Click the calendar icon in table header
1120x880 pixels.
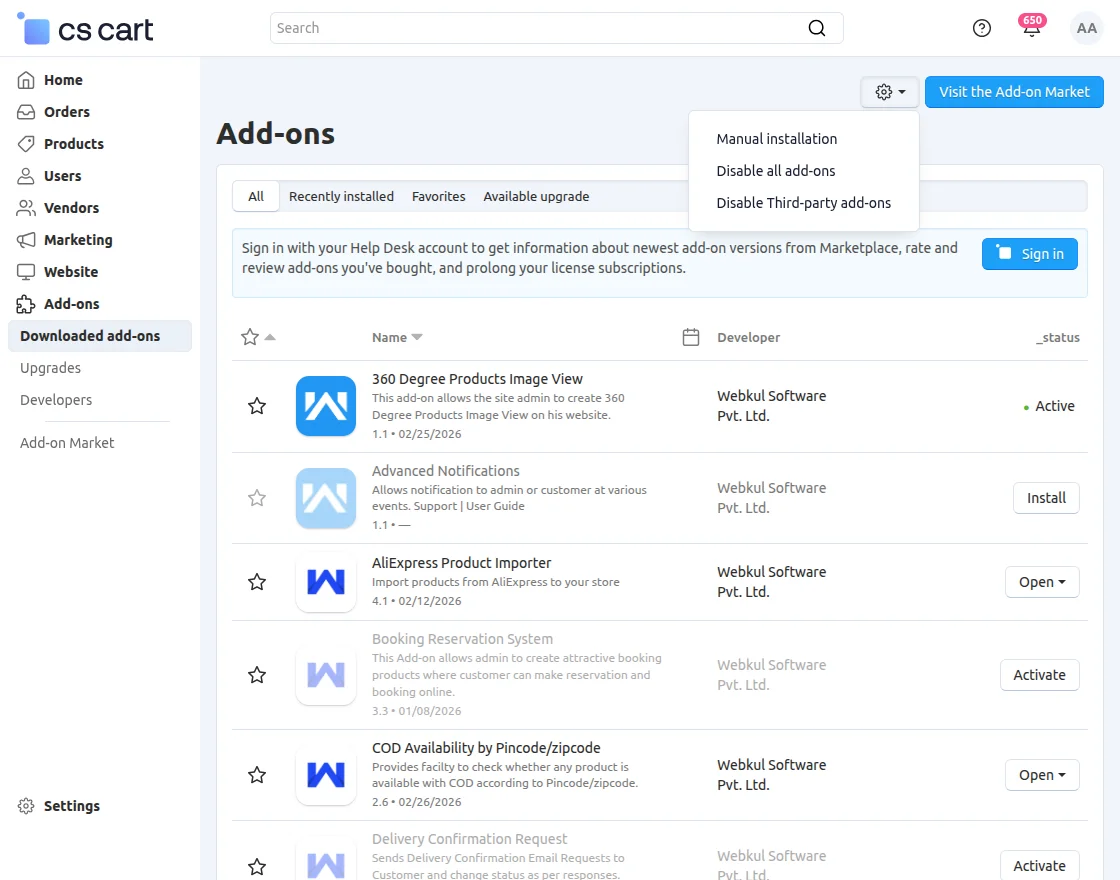690,337
